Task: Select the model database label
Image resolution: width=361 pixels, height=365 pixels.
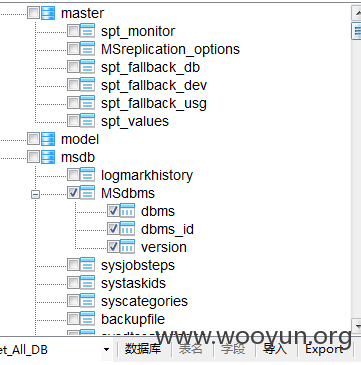Action: [x=80, y=139]
